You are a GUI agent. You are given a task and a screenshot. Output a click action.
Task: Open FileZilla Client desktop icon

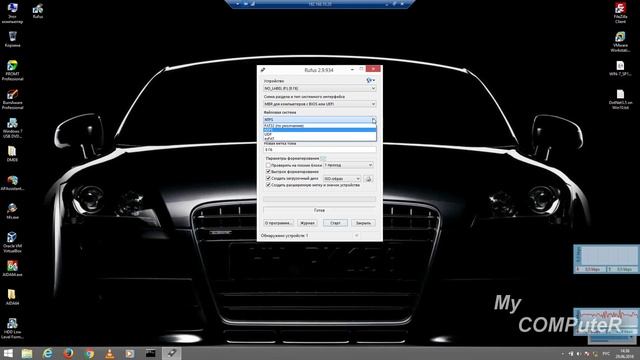(x=620, y=13)
